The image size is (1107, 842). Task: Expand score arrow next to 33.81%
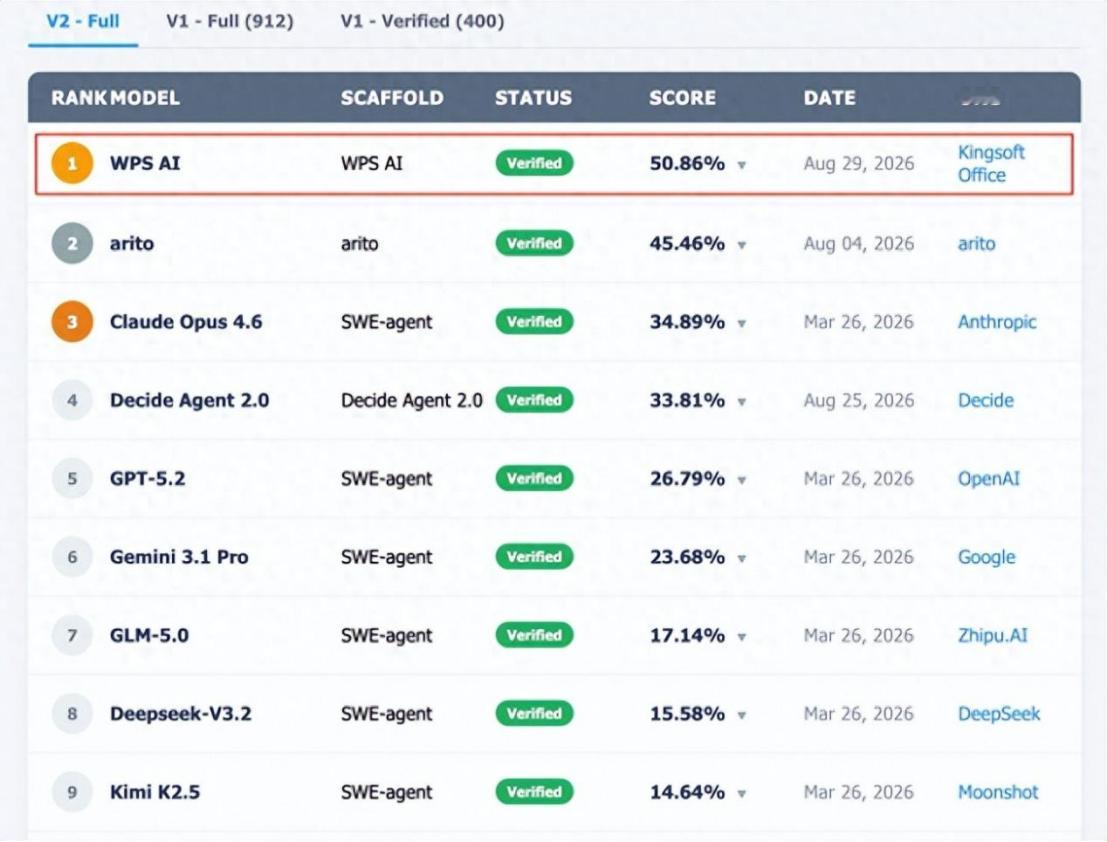pyautogui.click(x=742, y=402)
